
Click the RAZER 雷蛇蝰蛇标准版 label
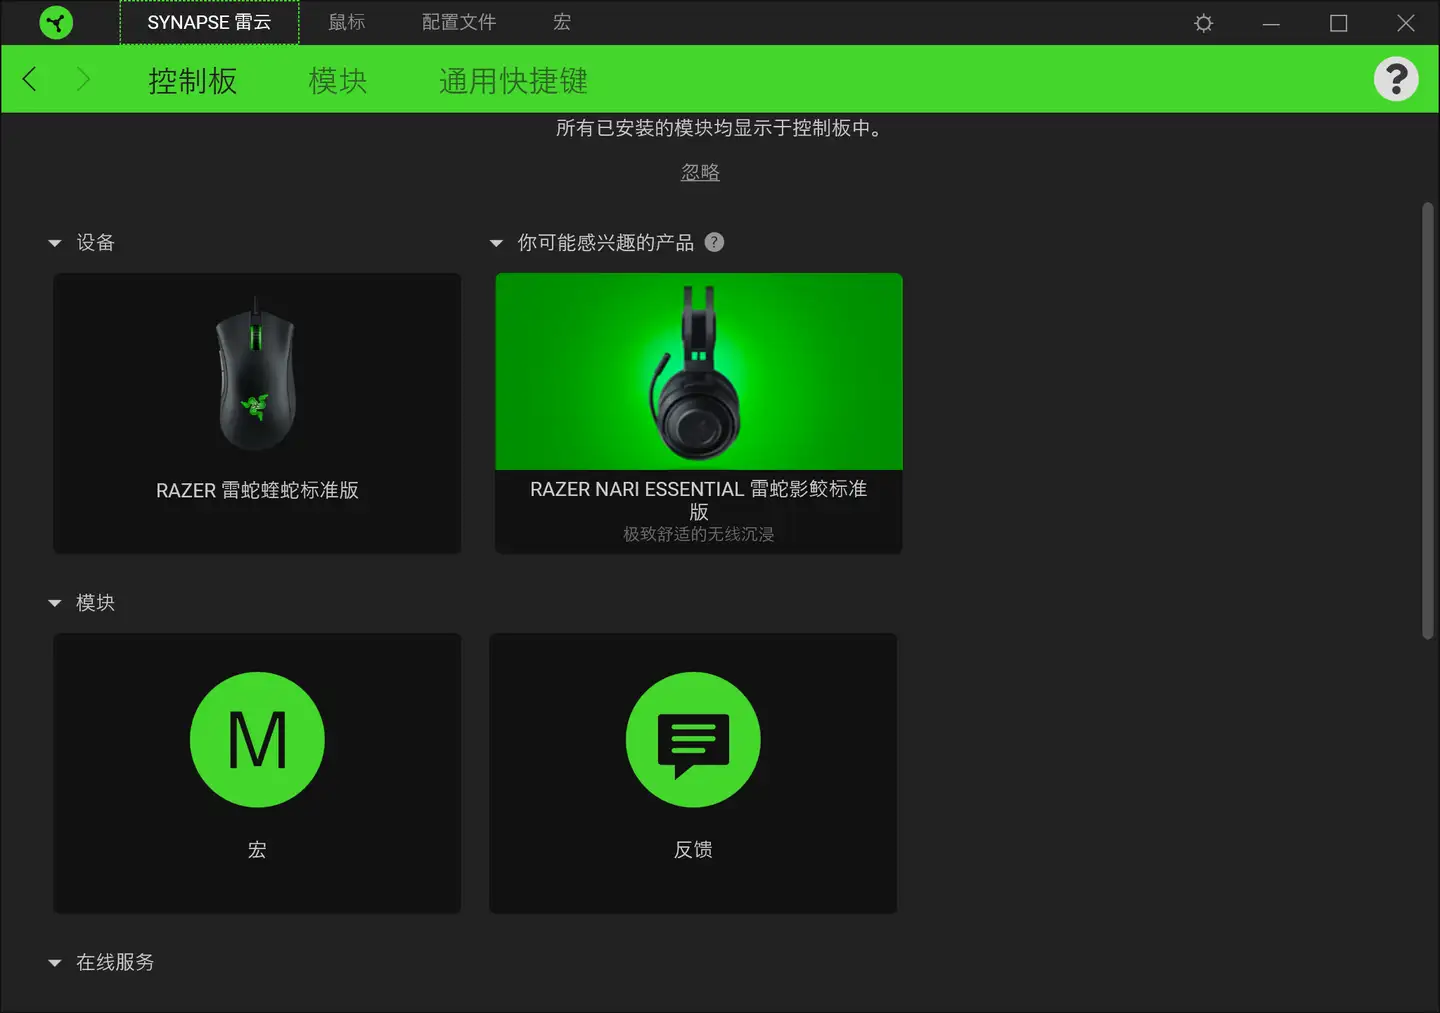(x=257, y=490)
